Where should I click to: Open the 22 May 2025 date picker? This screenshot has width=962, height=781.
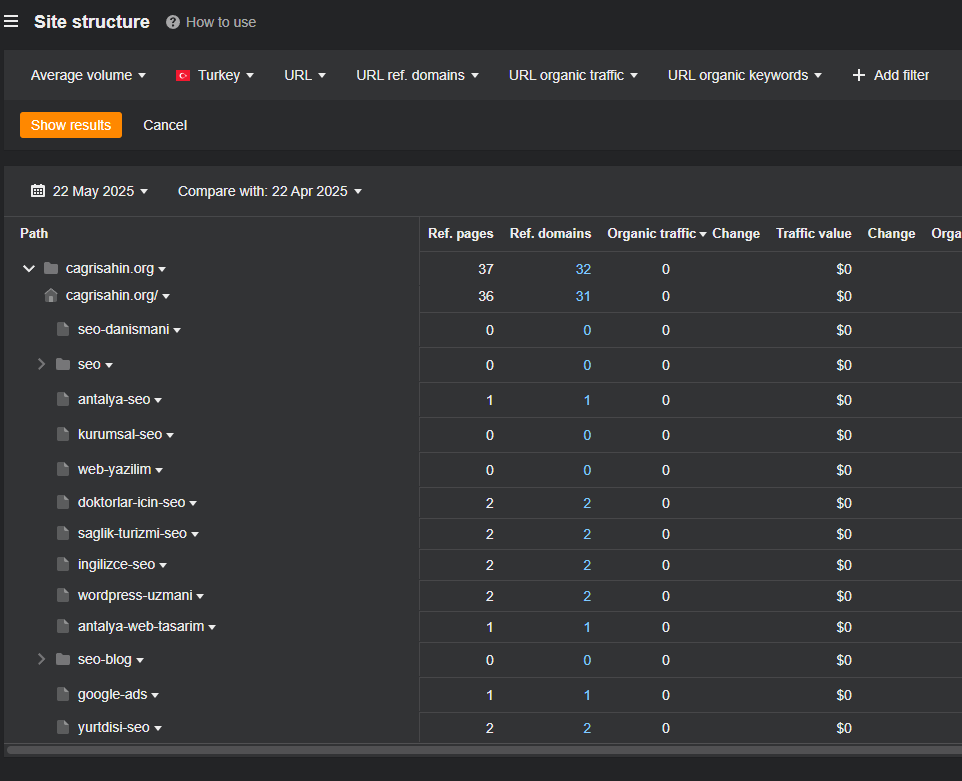click(x=90, y=191)
